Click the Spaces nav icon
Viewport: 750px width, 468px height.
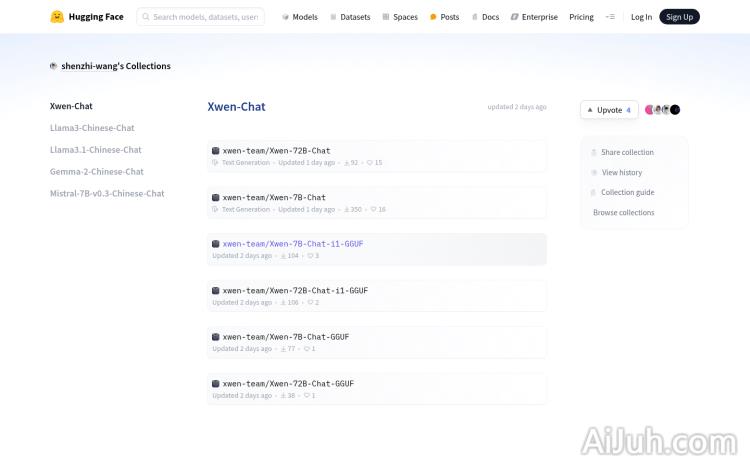386,17
